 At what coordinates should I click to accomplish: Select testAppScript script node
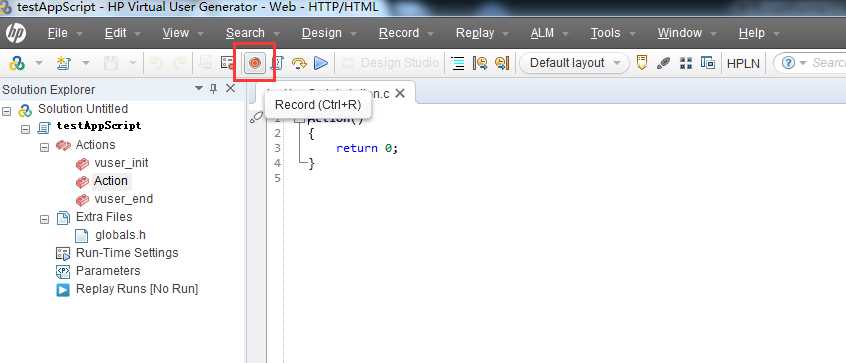click(x=99, y=126)
